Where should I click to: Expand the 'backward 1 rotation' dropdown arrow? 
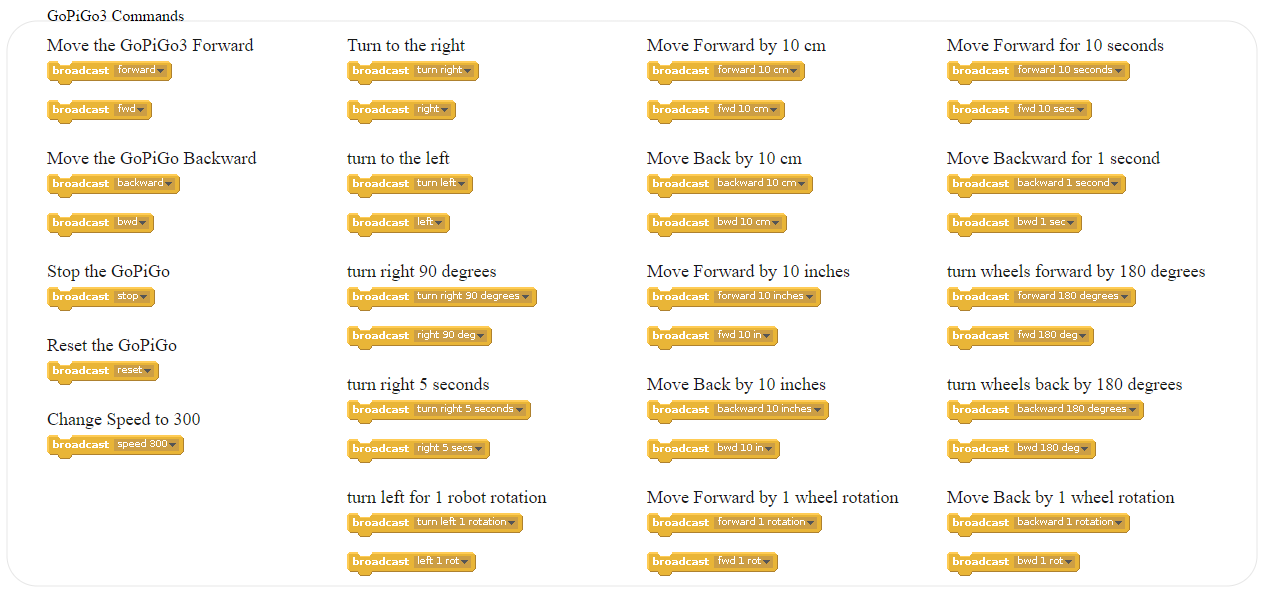[1120, 523]
